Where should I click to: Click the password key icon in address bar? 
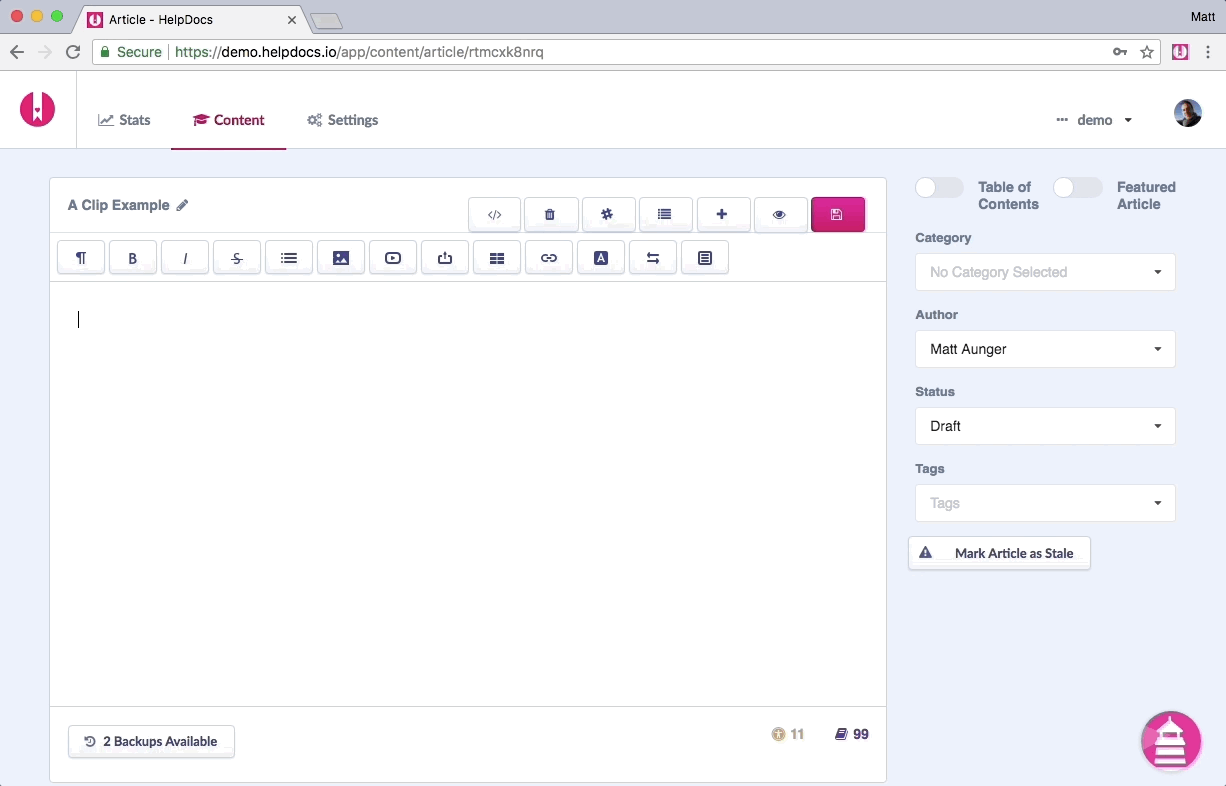[x=1120, y=52]
